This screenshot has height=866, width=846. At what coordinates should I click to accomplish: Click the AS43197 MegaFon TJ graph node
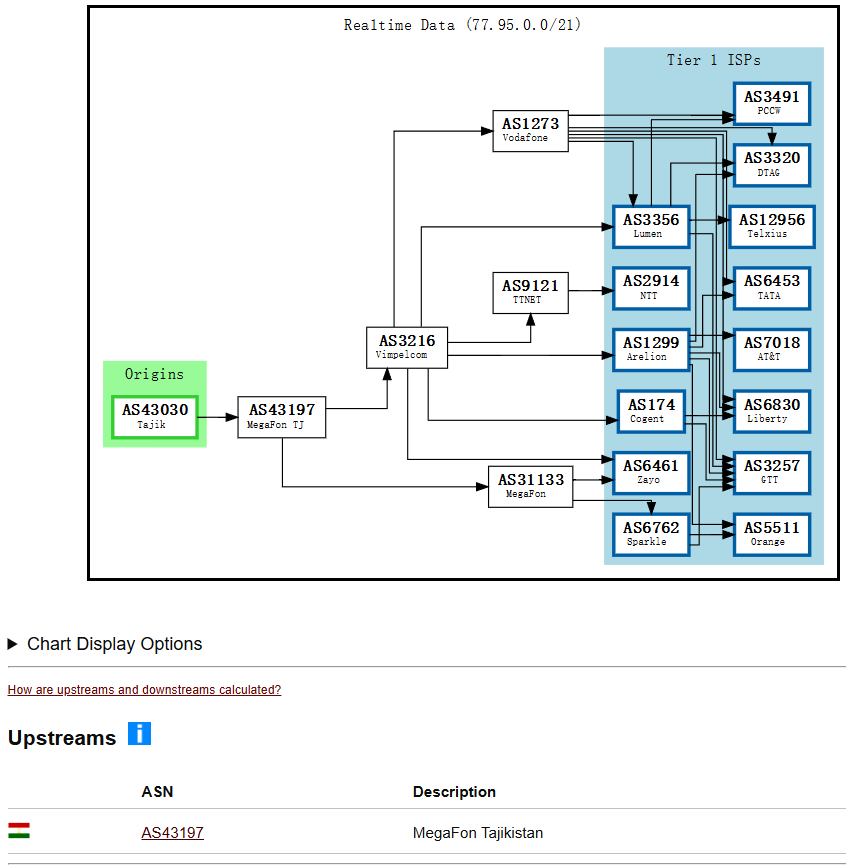(282, 417)
